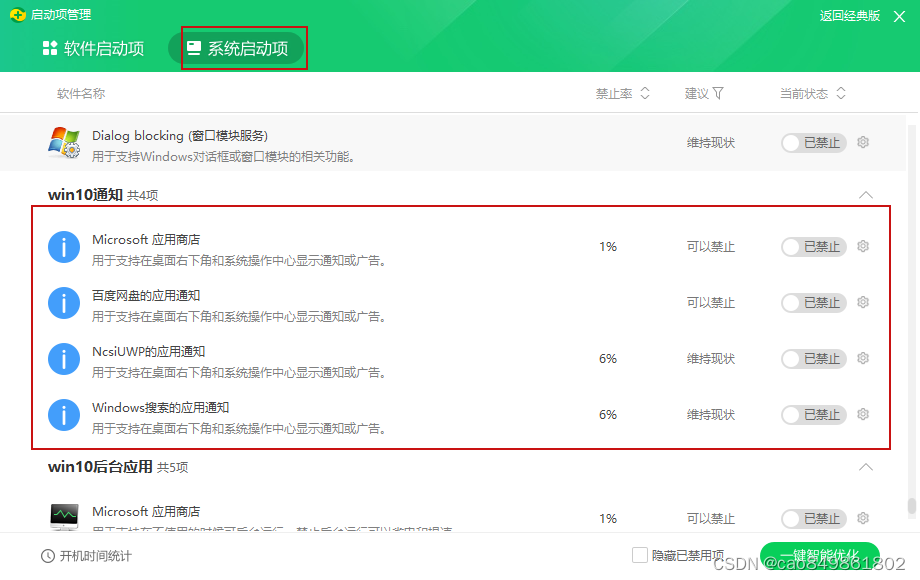Open gear settings for Windows搜索的应用通知
920x580 pixels.
pyautogui.click(x=862, y=414)
